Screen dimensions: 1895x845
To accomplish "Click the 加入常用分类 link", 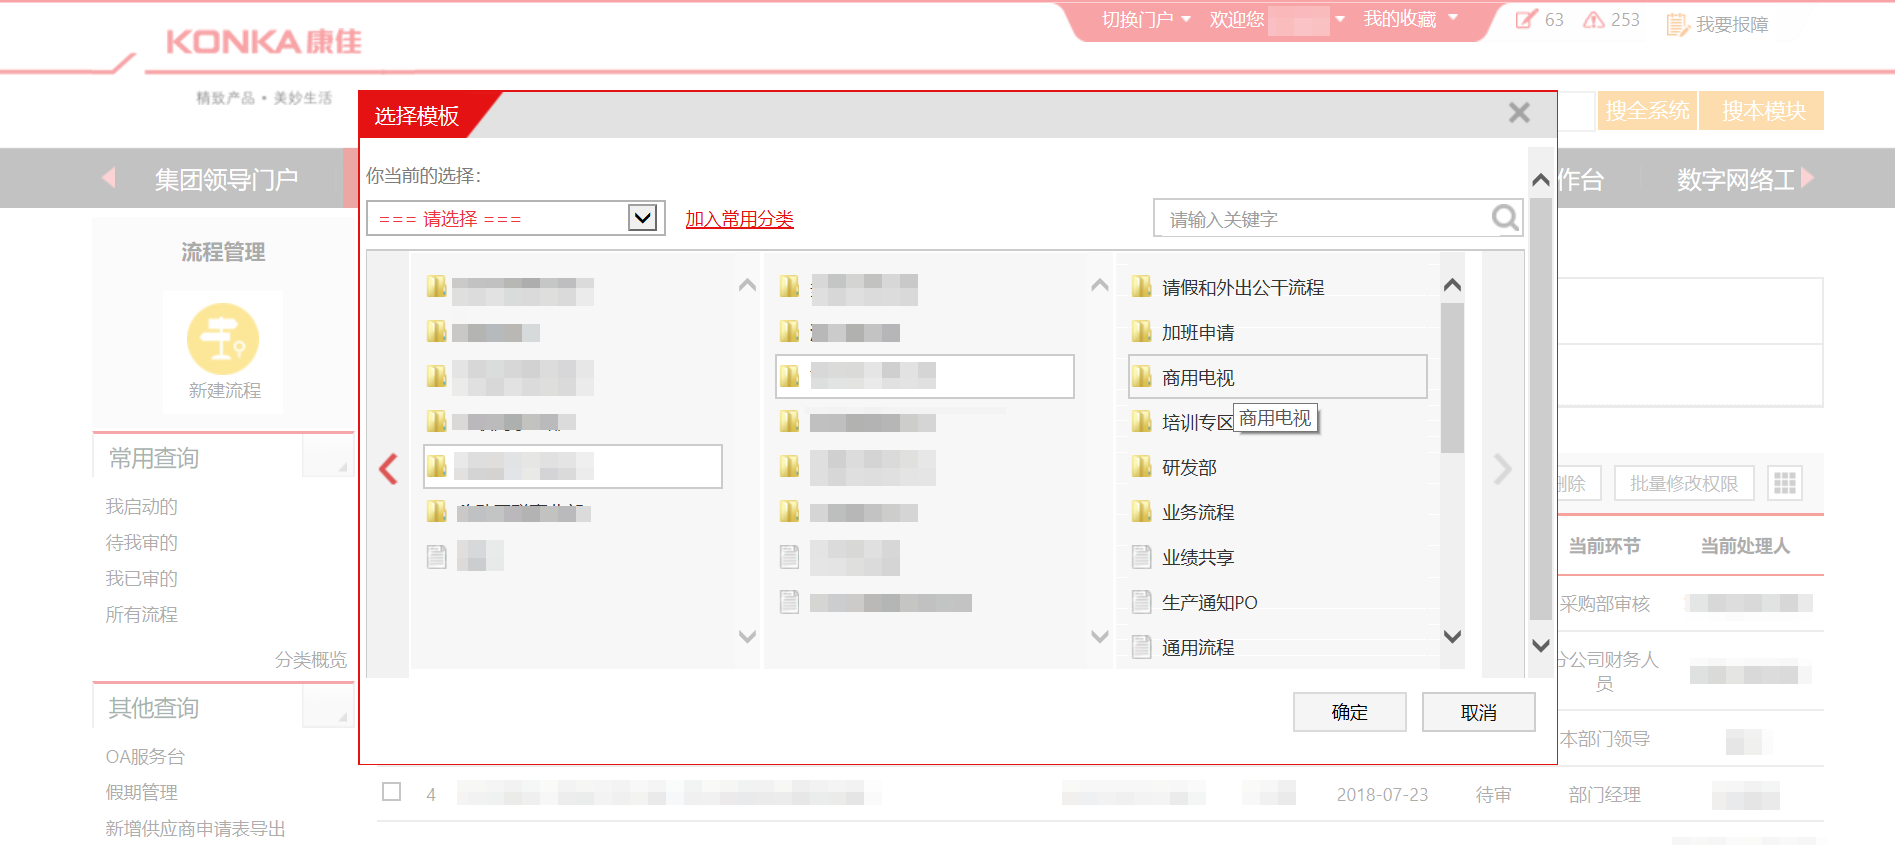I will pos(739,219).
